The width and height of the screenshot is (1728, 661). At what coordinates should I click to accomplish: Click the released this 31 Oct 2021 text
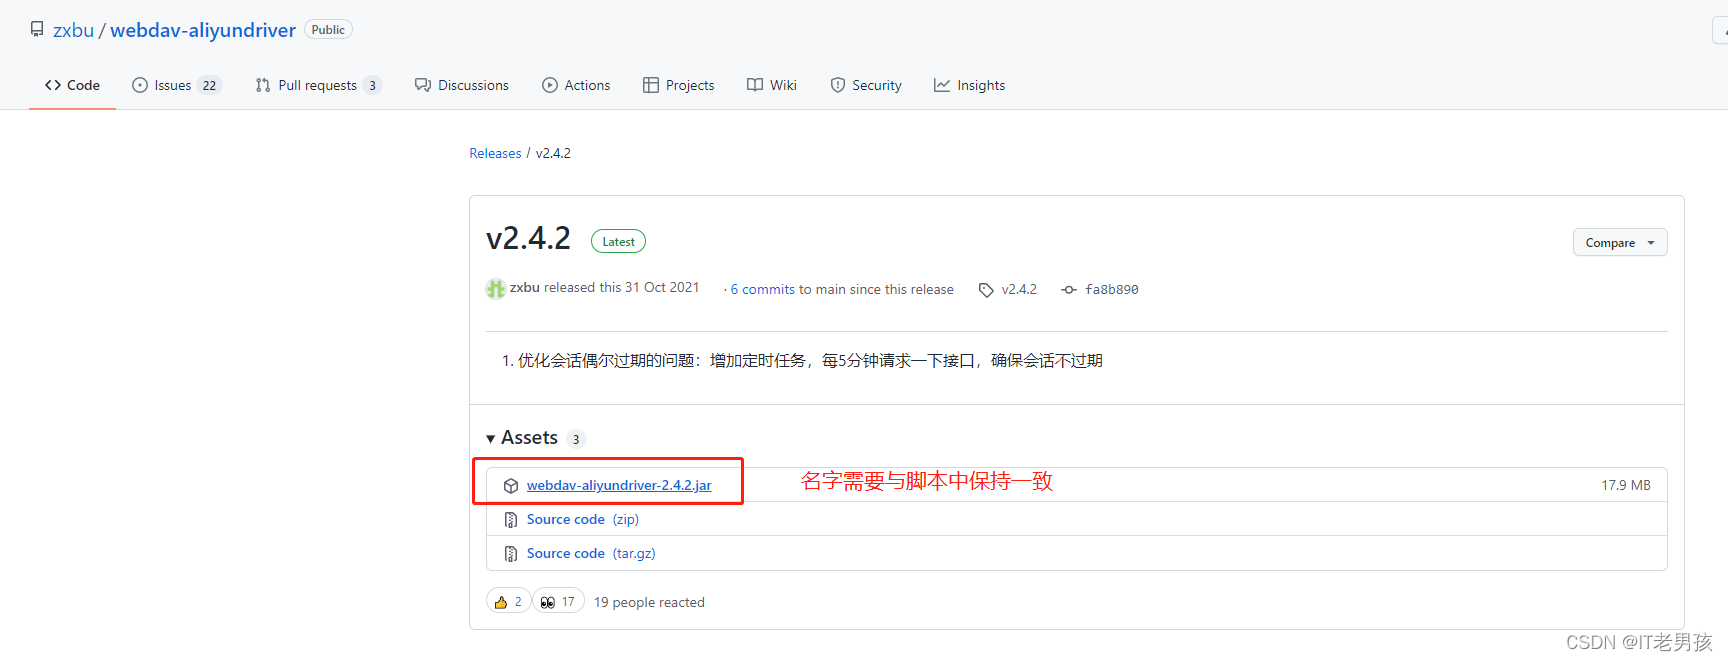[622, 287]
